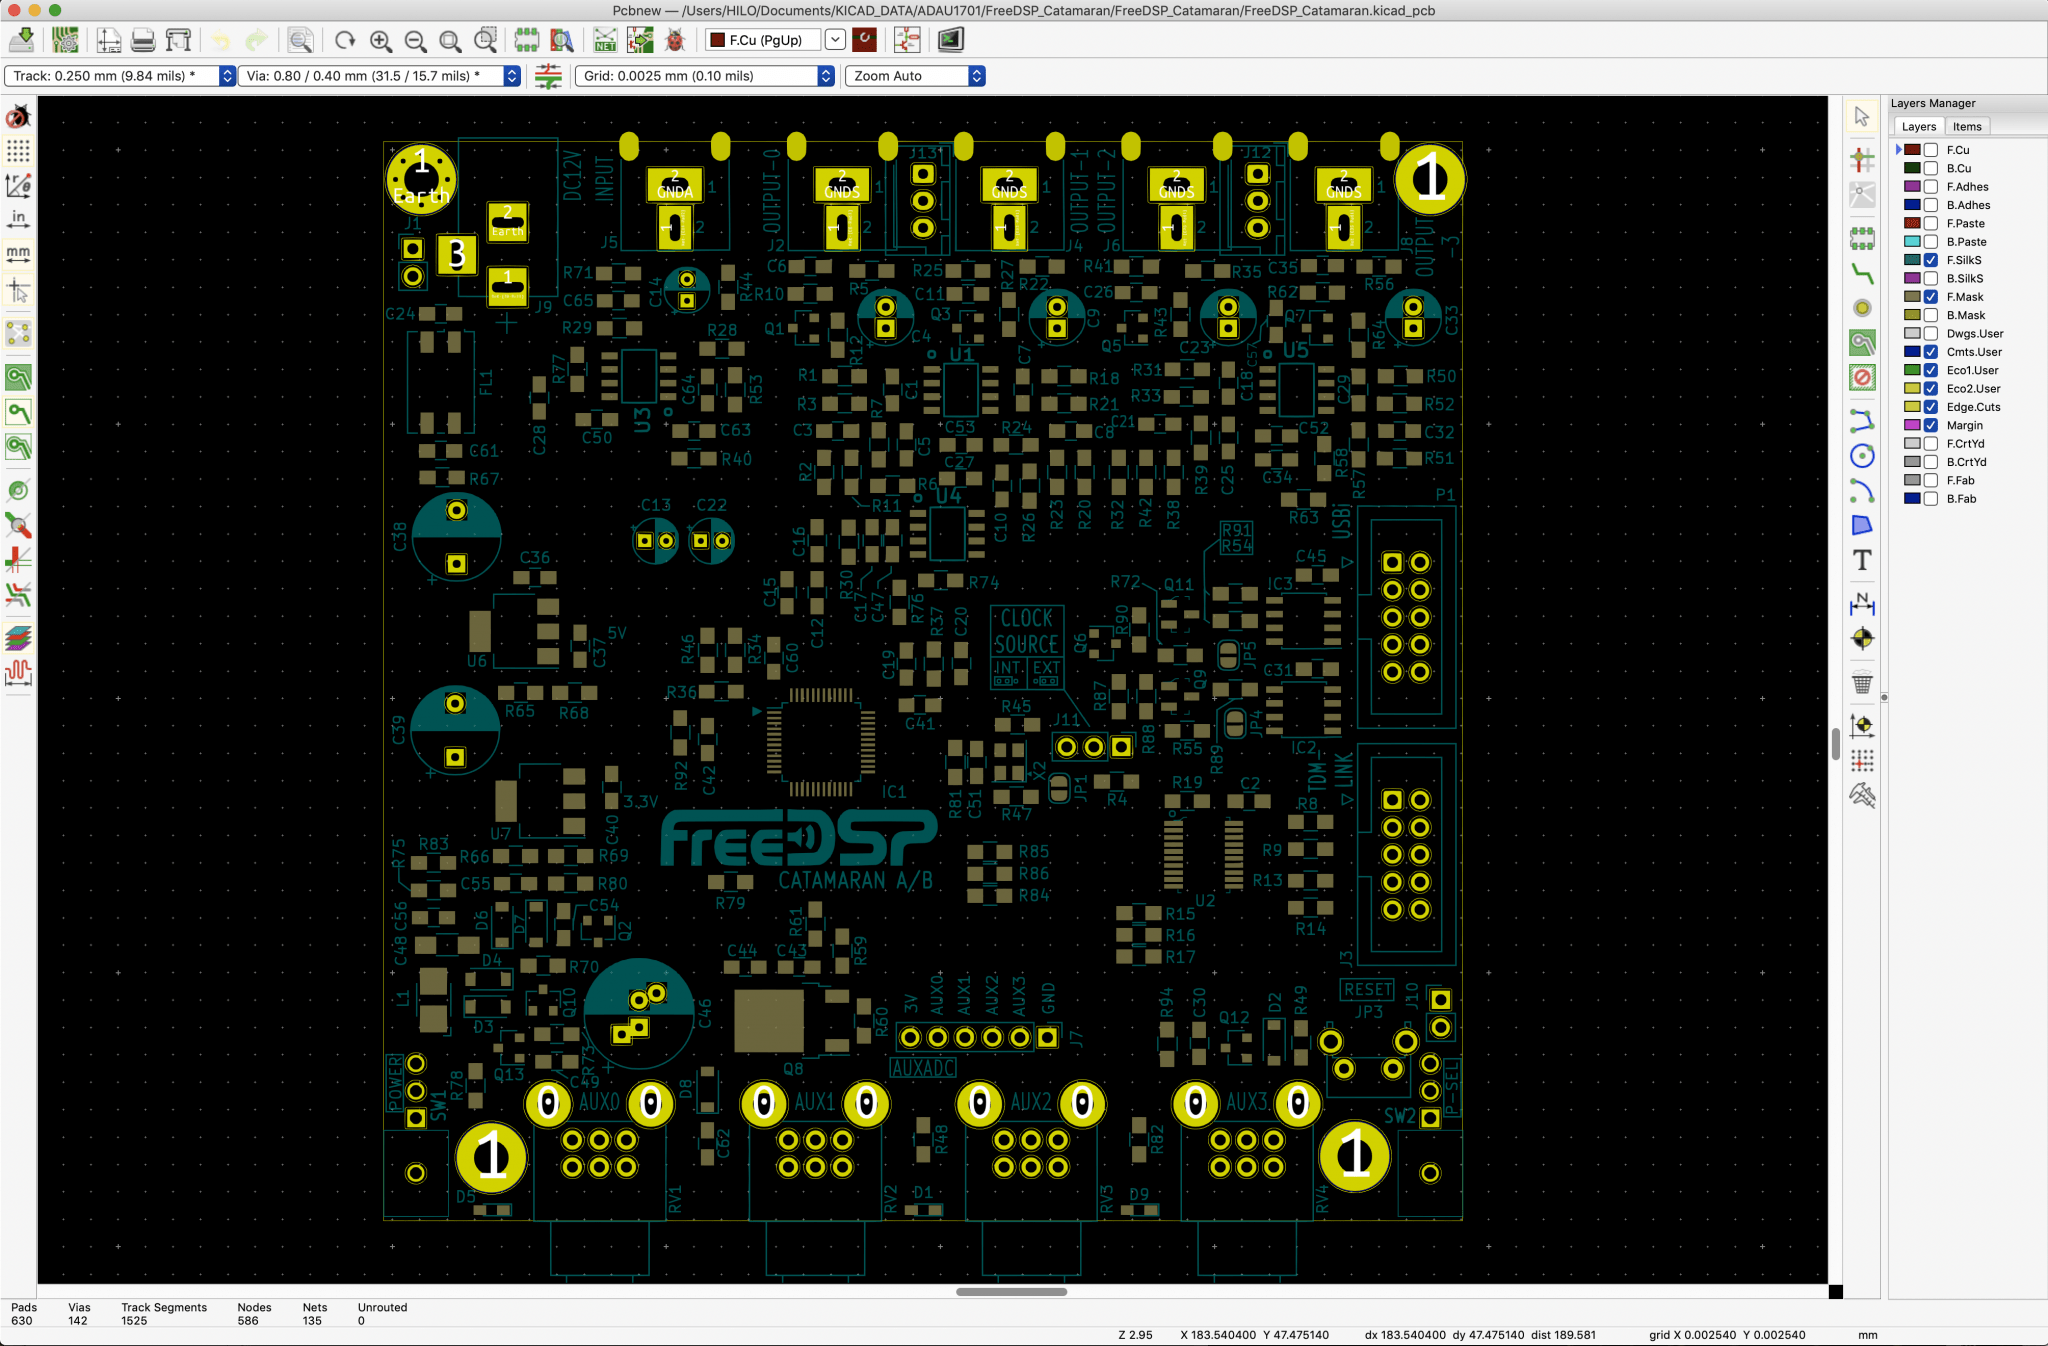Click the horizontal canvas scrollbar
This screenshot has height=1346, width=2048.
pyautogui.click(x=1011, y=1291)
